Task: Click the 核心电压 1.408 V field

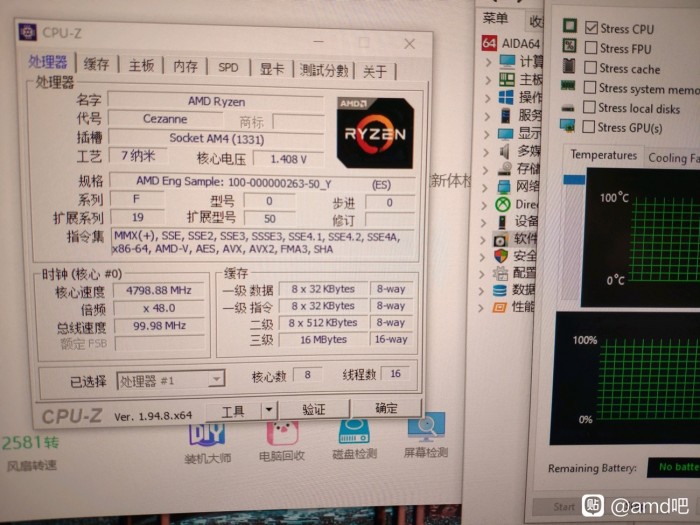Action: point(288,159)
